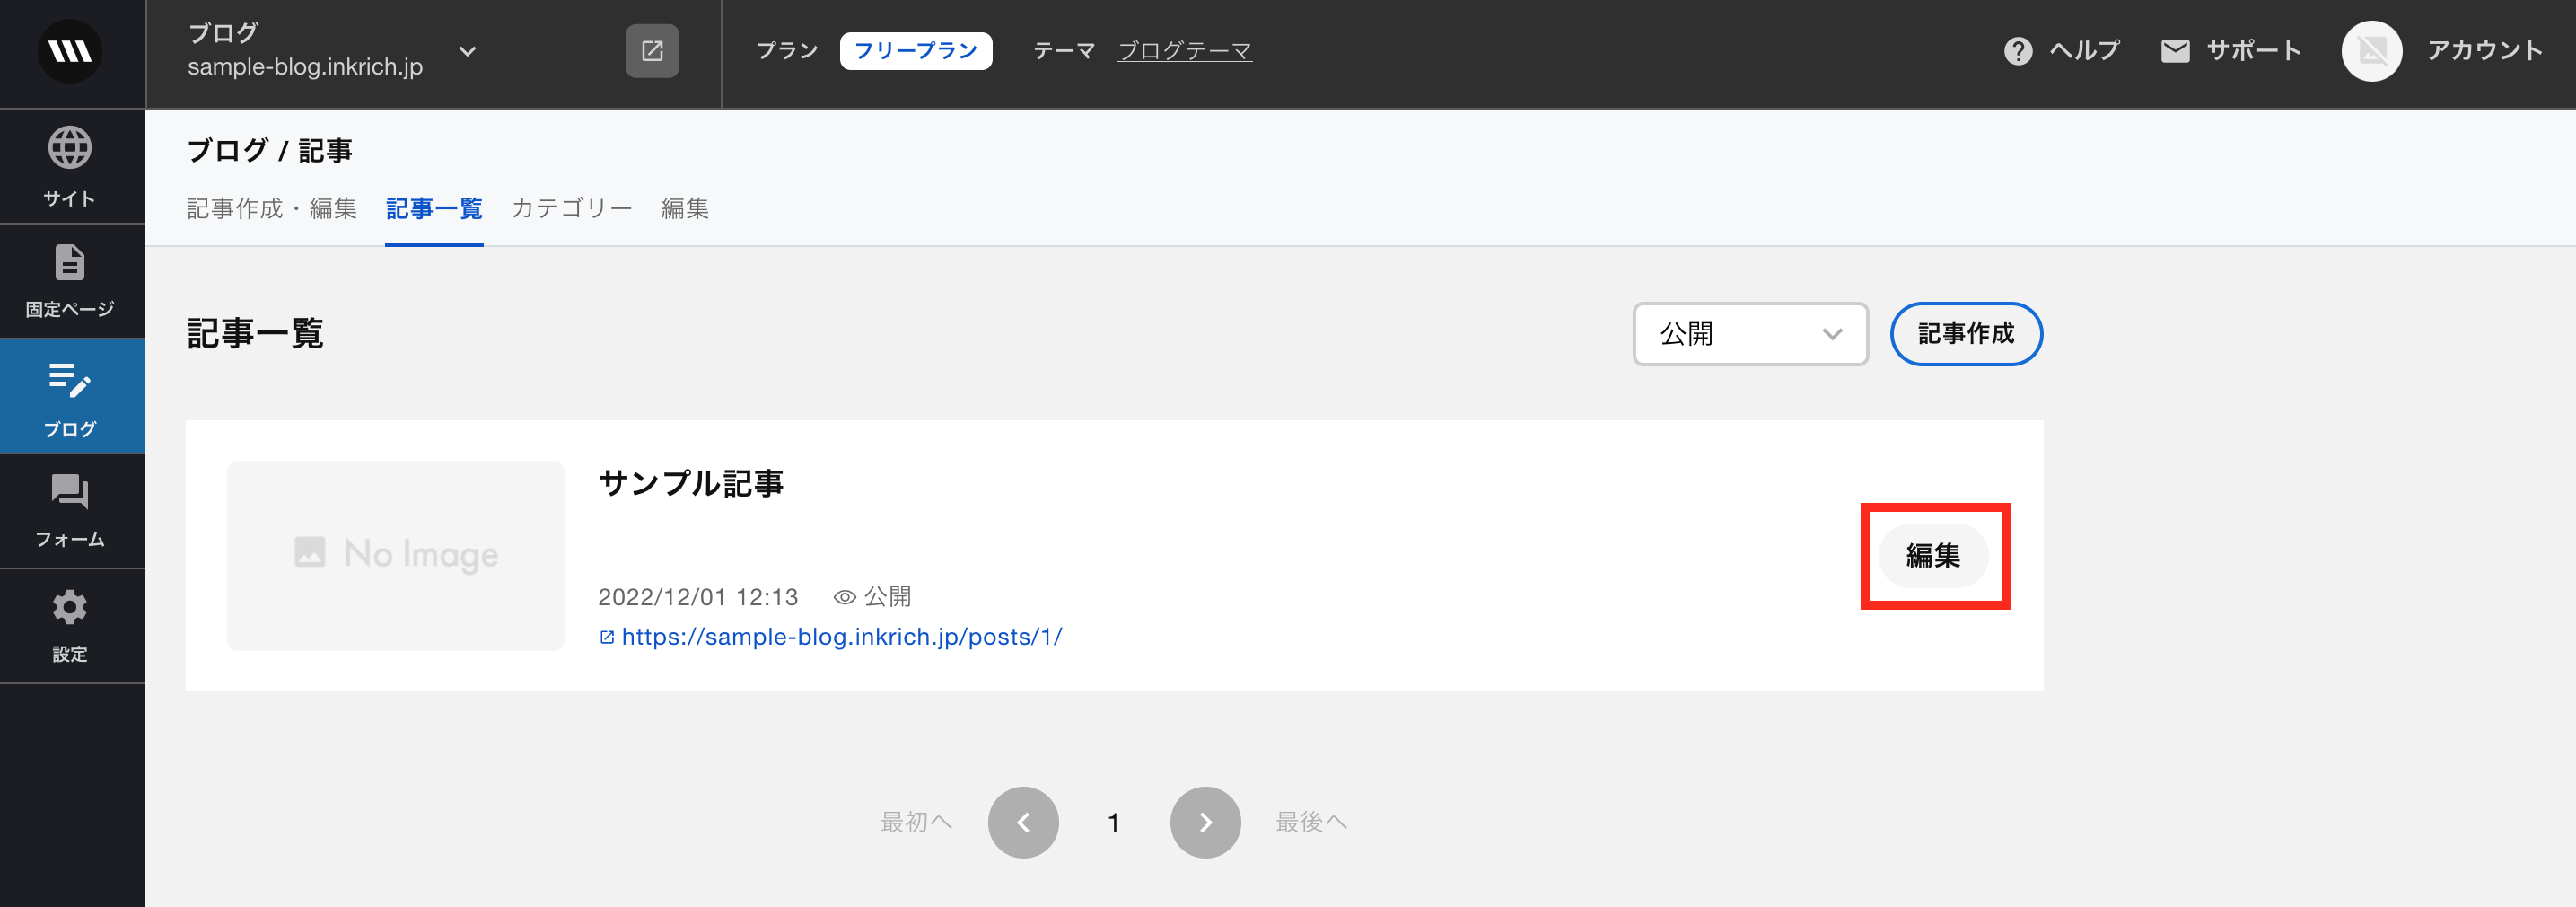Select the ブログ sidebar item

click(70, 397)
